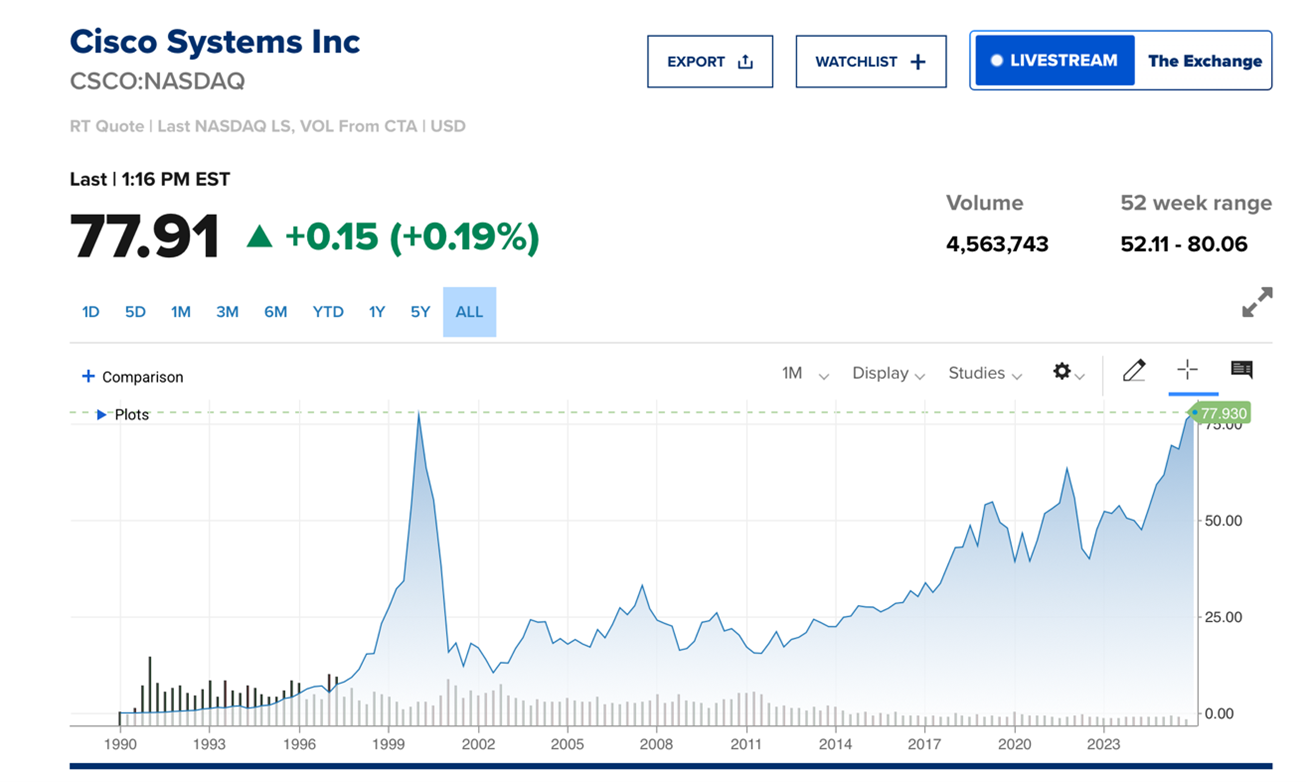Select the 5Y time range
Viewport: 1306px width, 782px height.
[x=420, y=312]
